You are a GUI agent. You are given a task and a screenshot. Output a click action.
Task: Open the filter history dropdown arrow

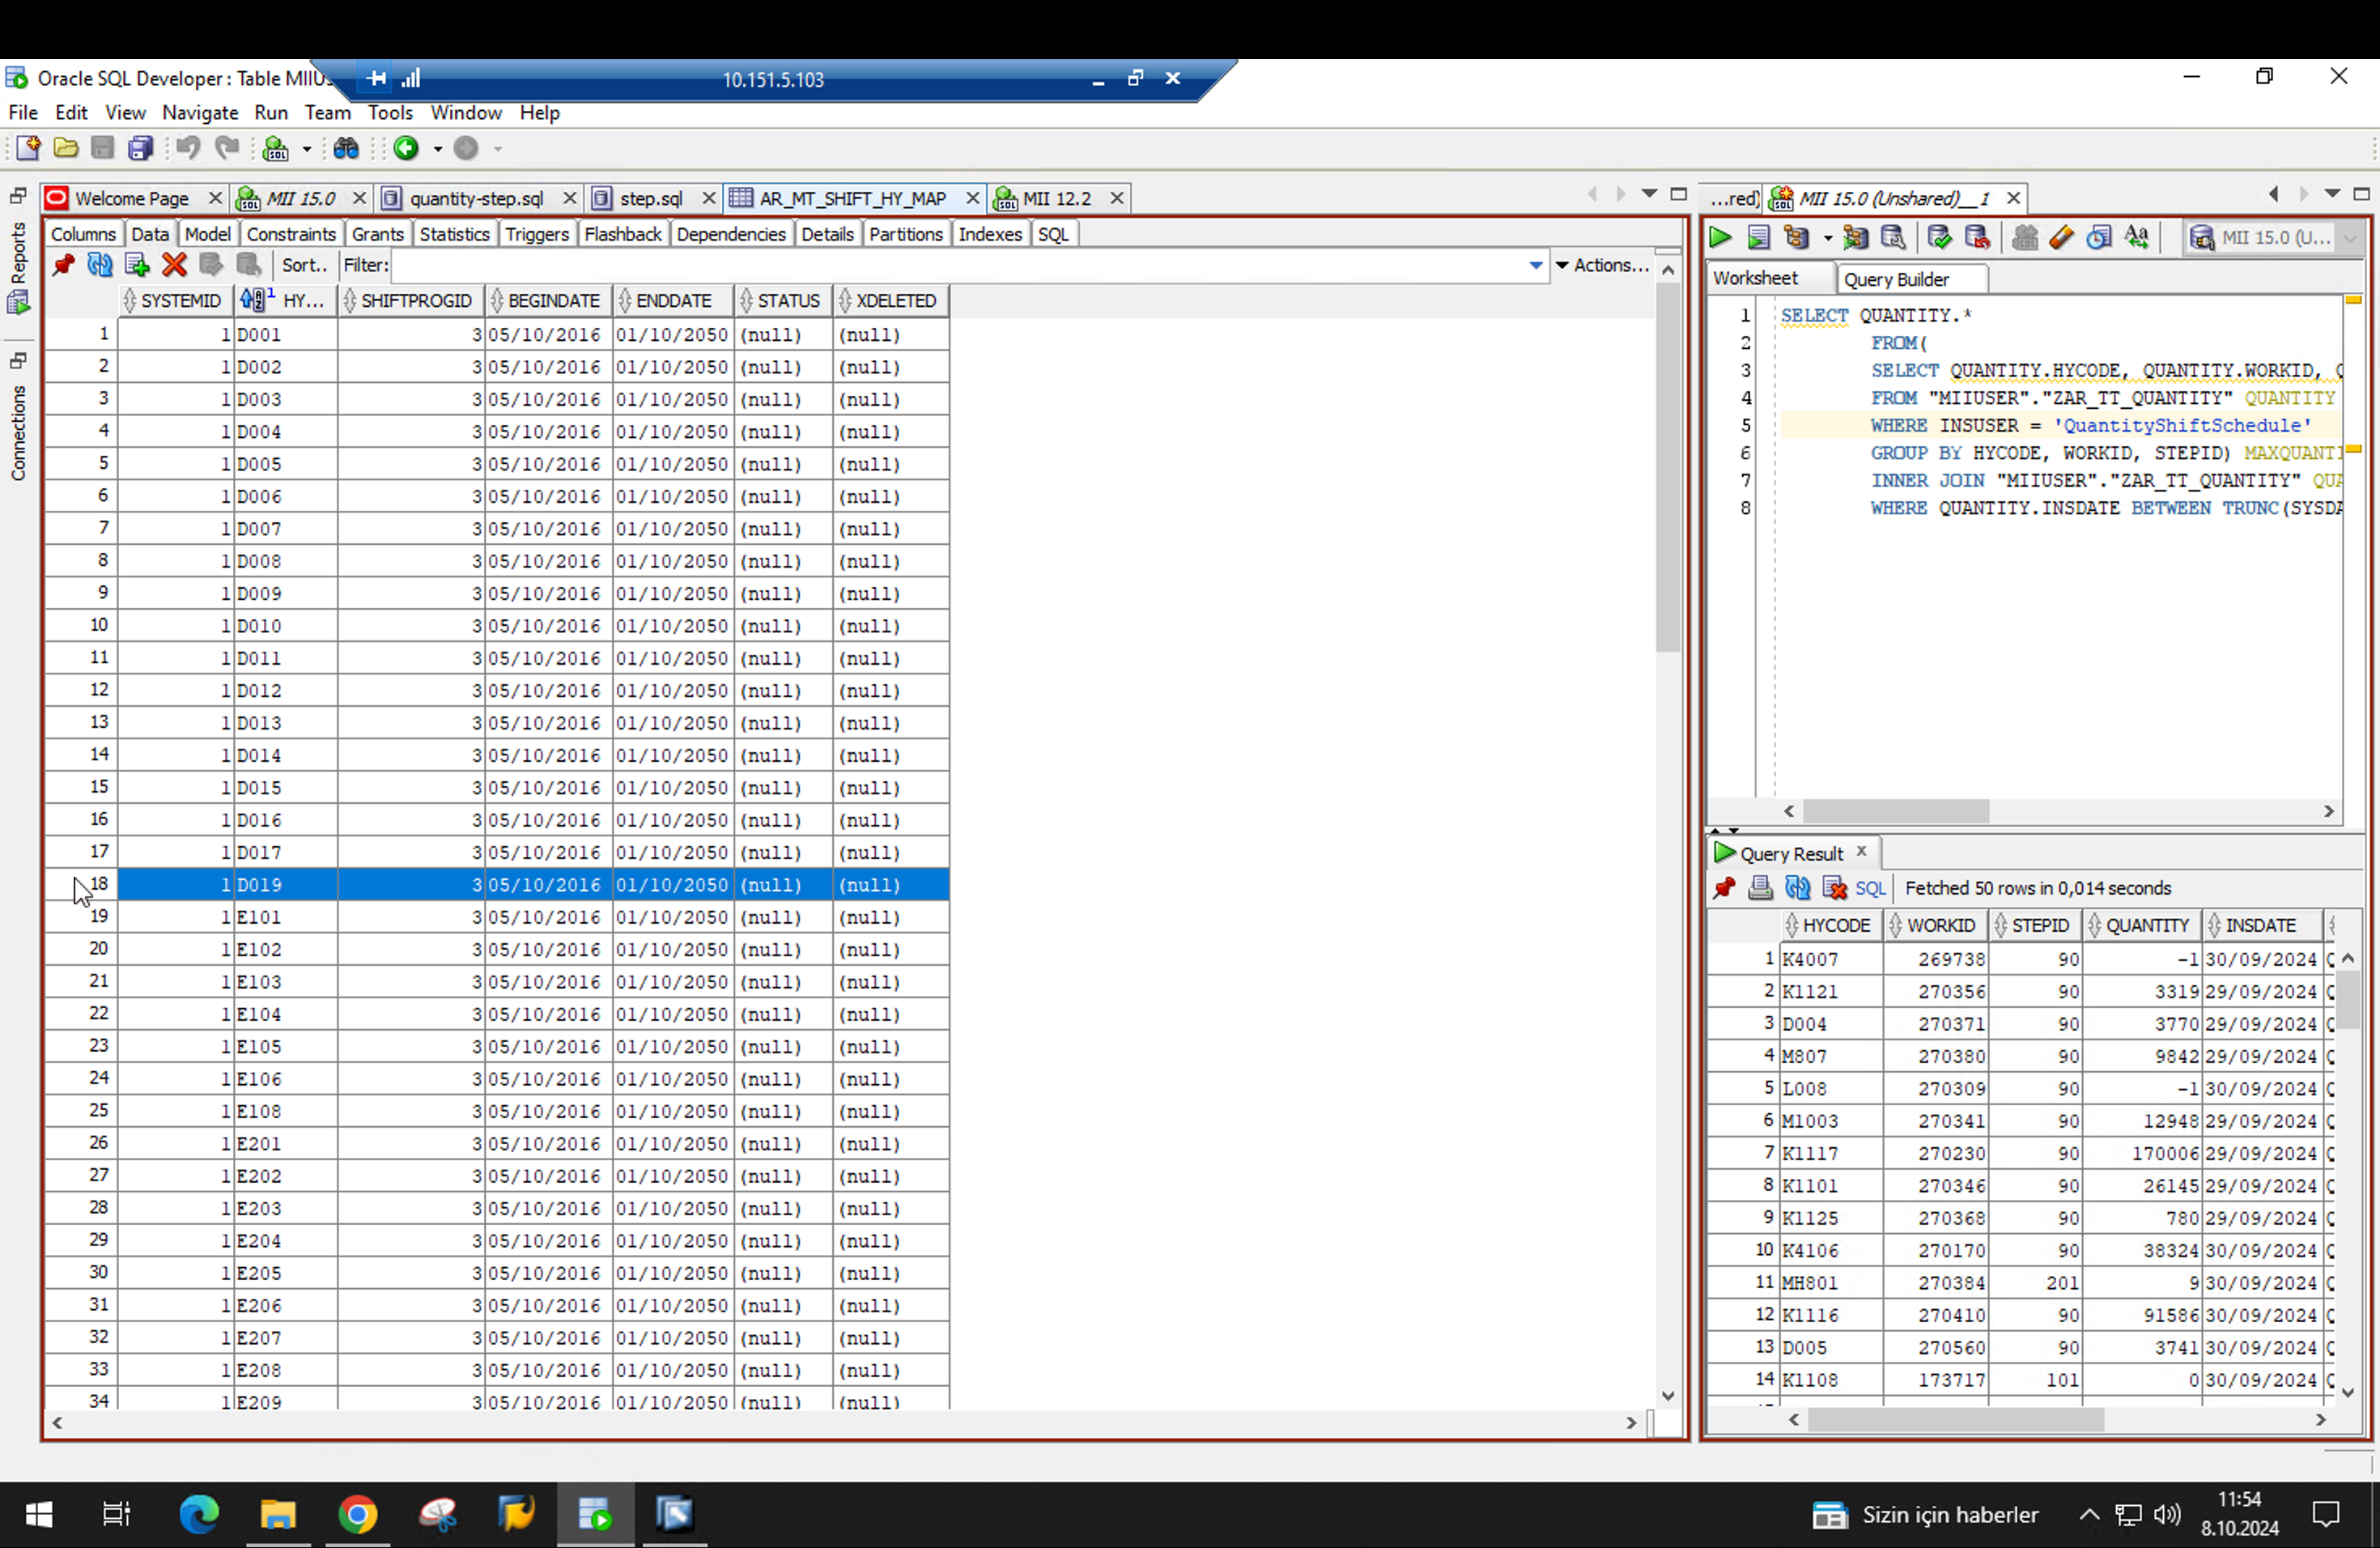tap(1535, 265)
